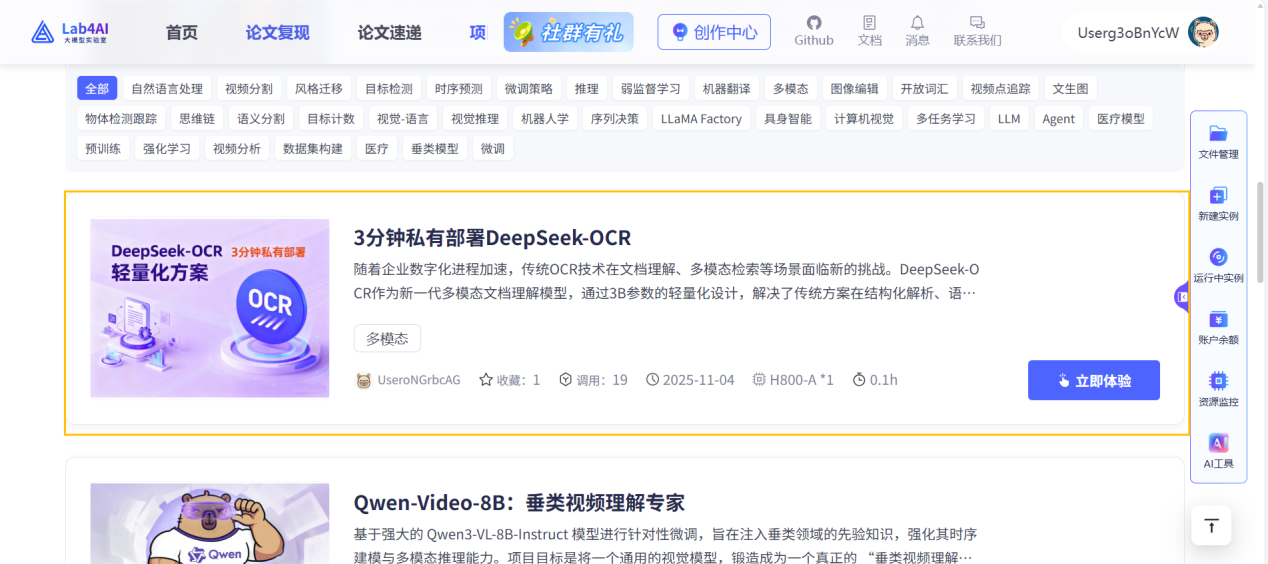Collapse the right sidebar panel handle

pos(1181,297)
